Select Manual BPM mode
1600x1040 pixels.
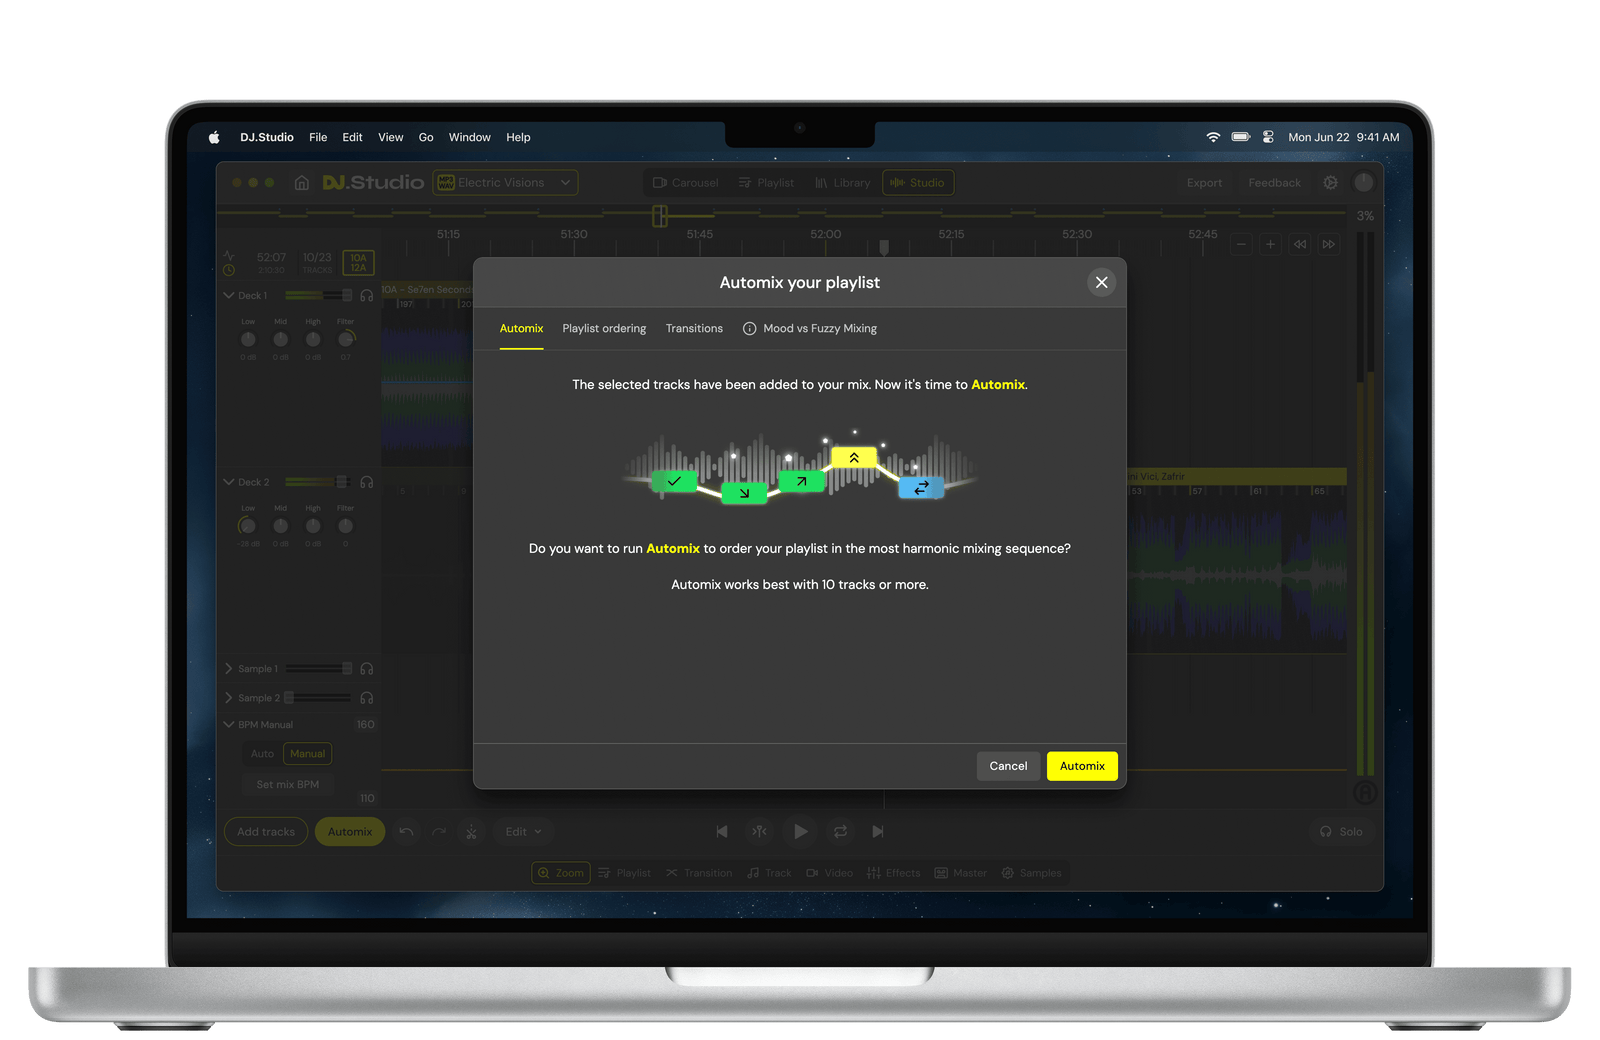[308, 754]
